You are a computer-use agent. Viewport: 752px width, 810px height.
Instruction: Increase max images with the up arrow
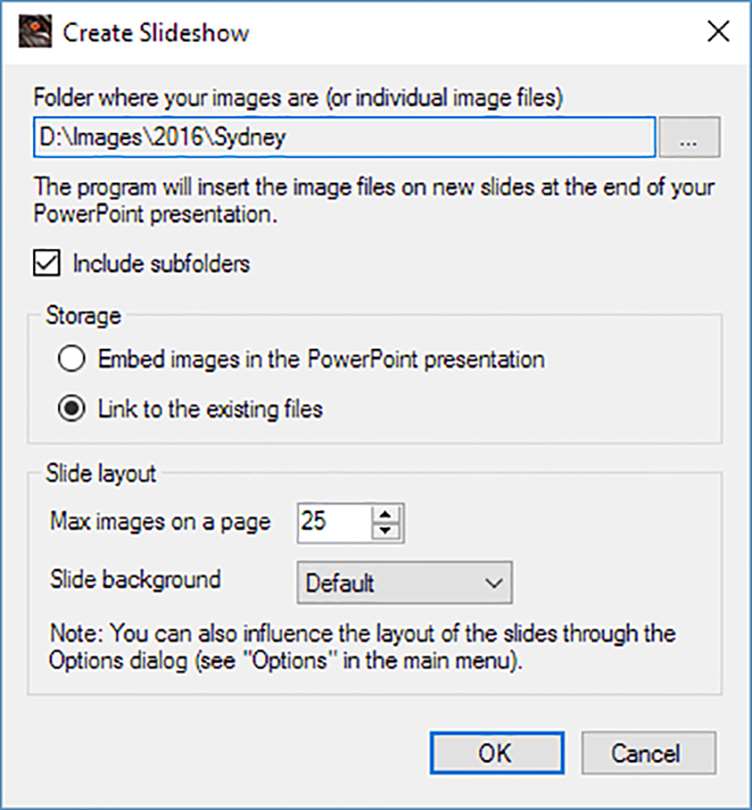click(x=387, y=513)
